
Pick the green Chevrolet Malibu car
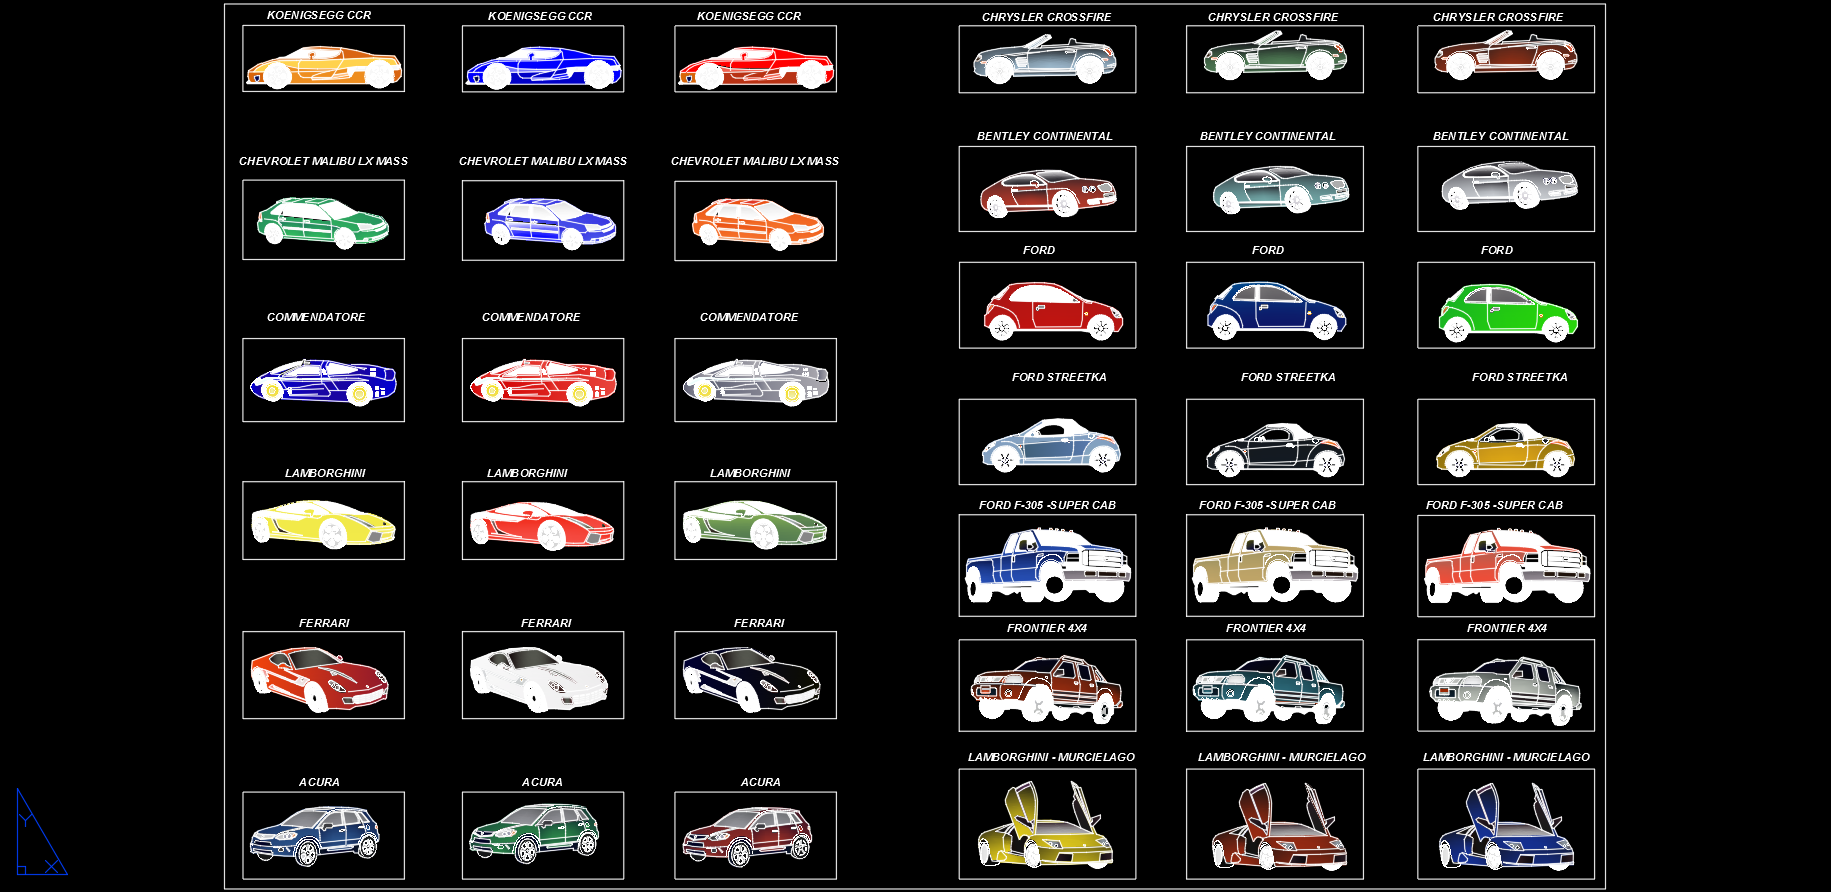coord(323,222)
